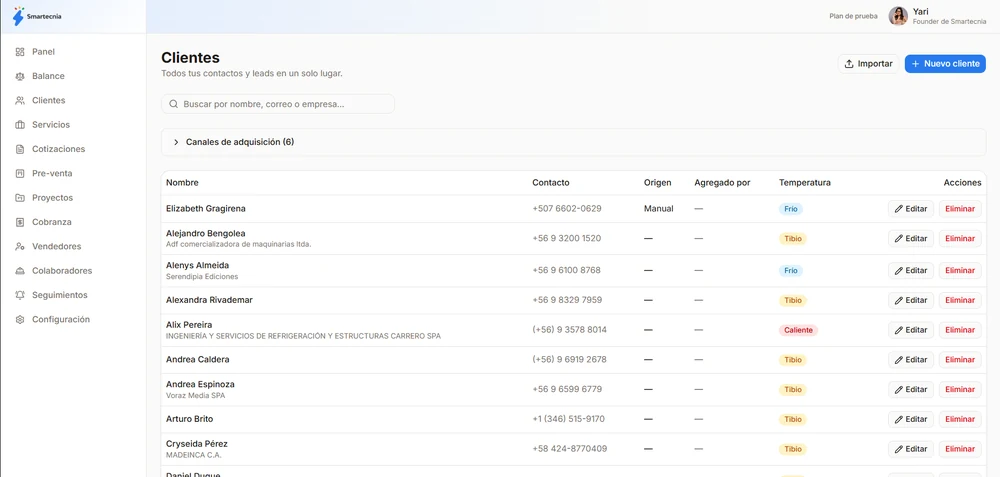Click the Nombre column header
The image size is (1000, 477).
coord(182,182)
